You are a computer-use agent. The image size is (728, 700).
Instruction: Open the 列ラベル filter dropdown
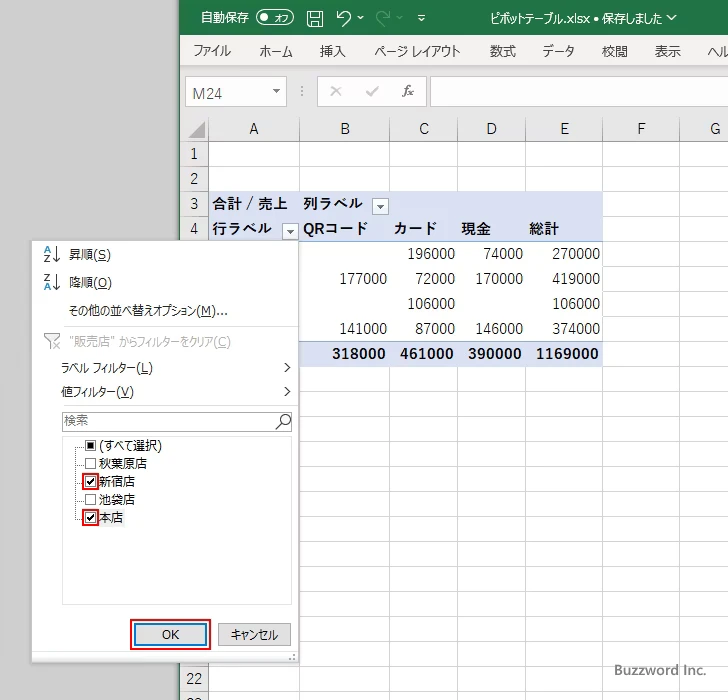[x=380, y=206]
